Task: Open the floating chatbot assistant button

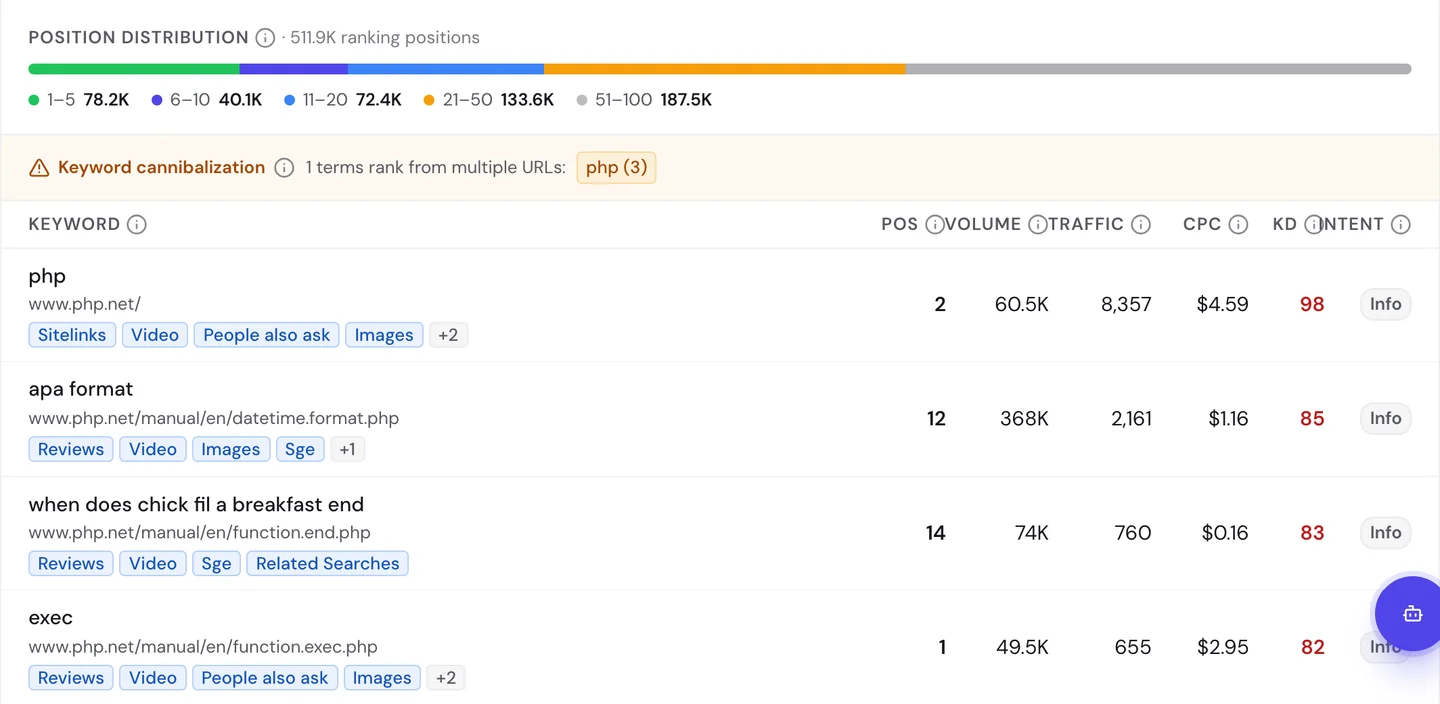Action: [1412, 613]
